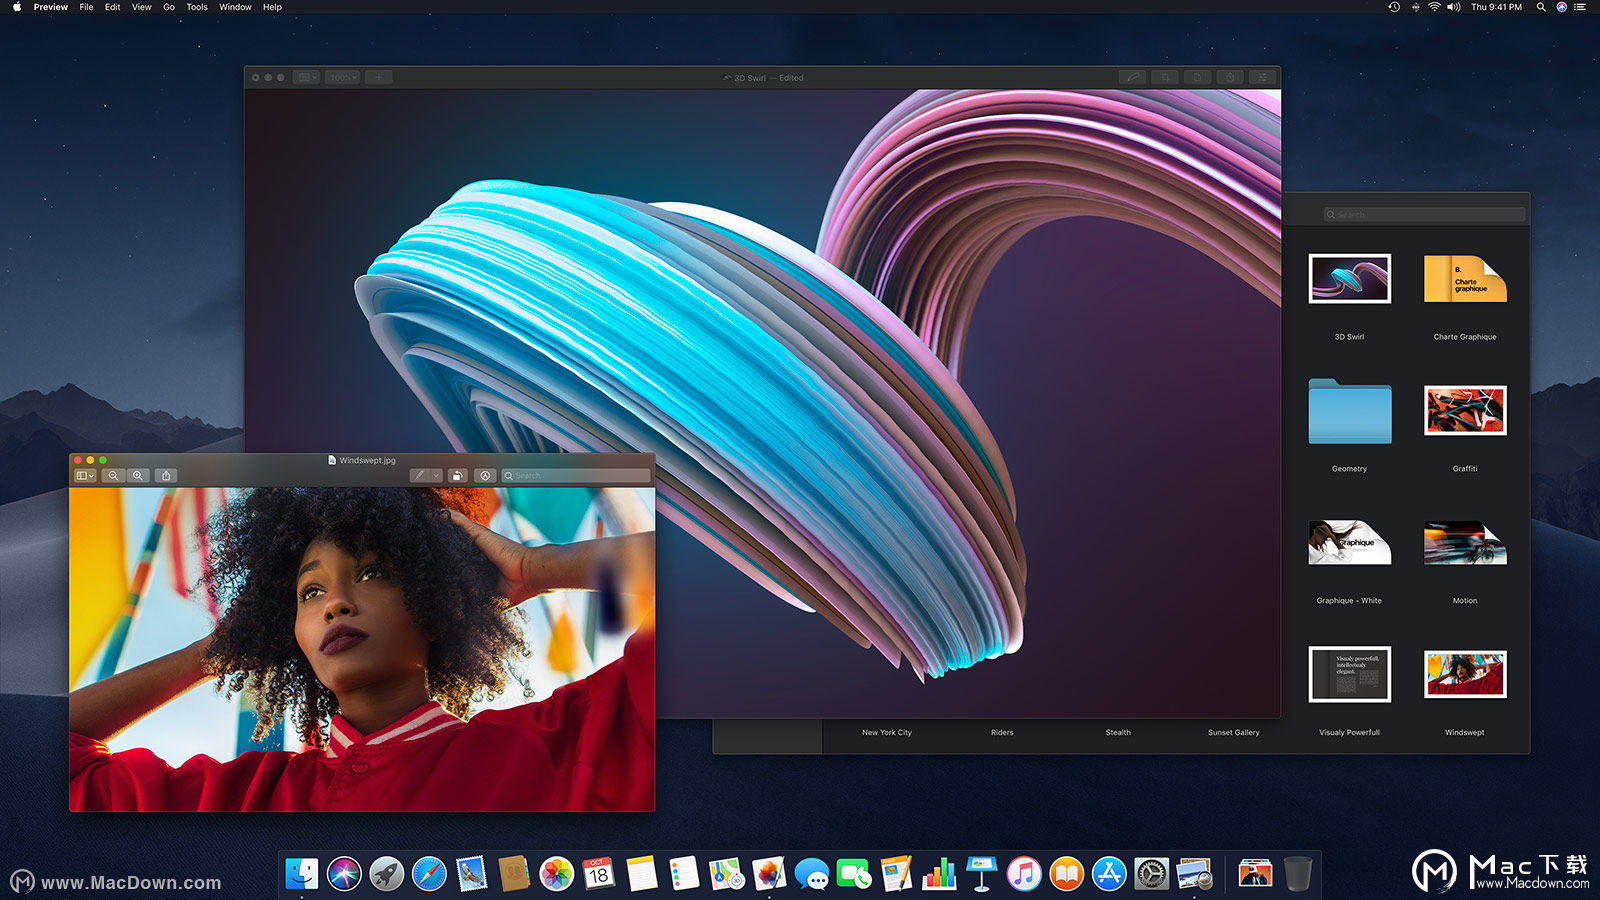Image resolution: width=1600 pixels, height=900 pixels.
Task: Click the search field in the Windswept toolbar
Action: click(x=576, y=476)
